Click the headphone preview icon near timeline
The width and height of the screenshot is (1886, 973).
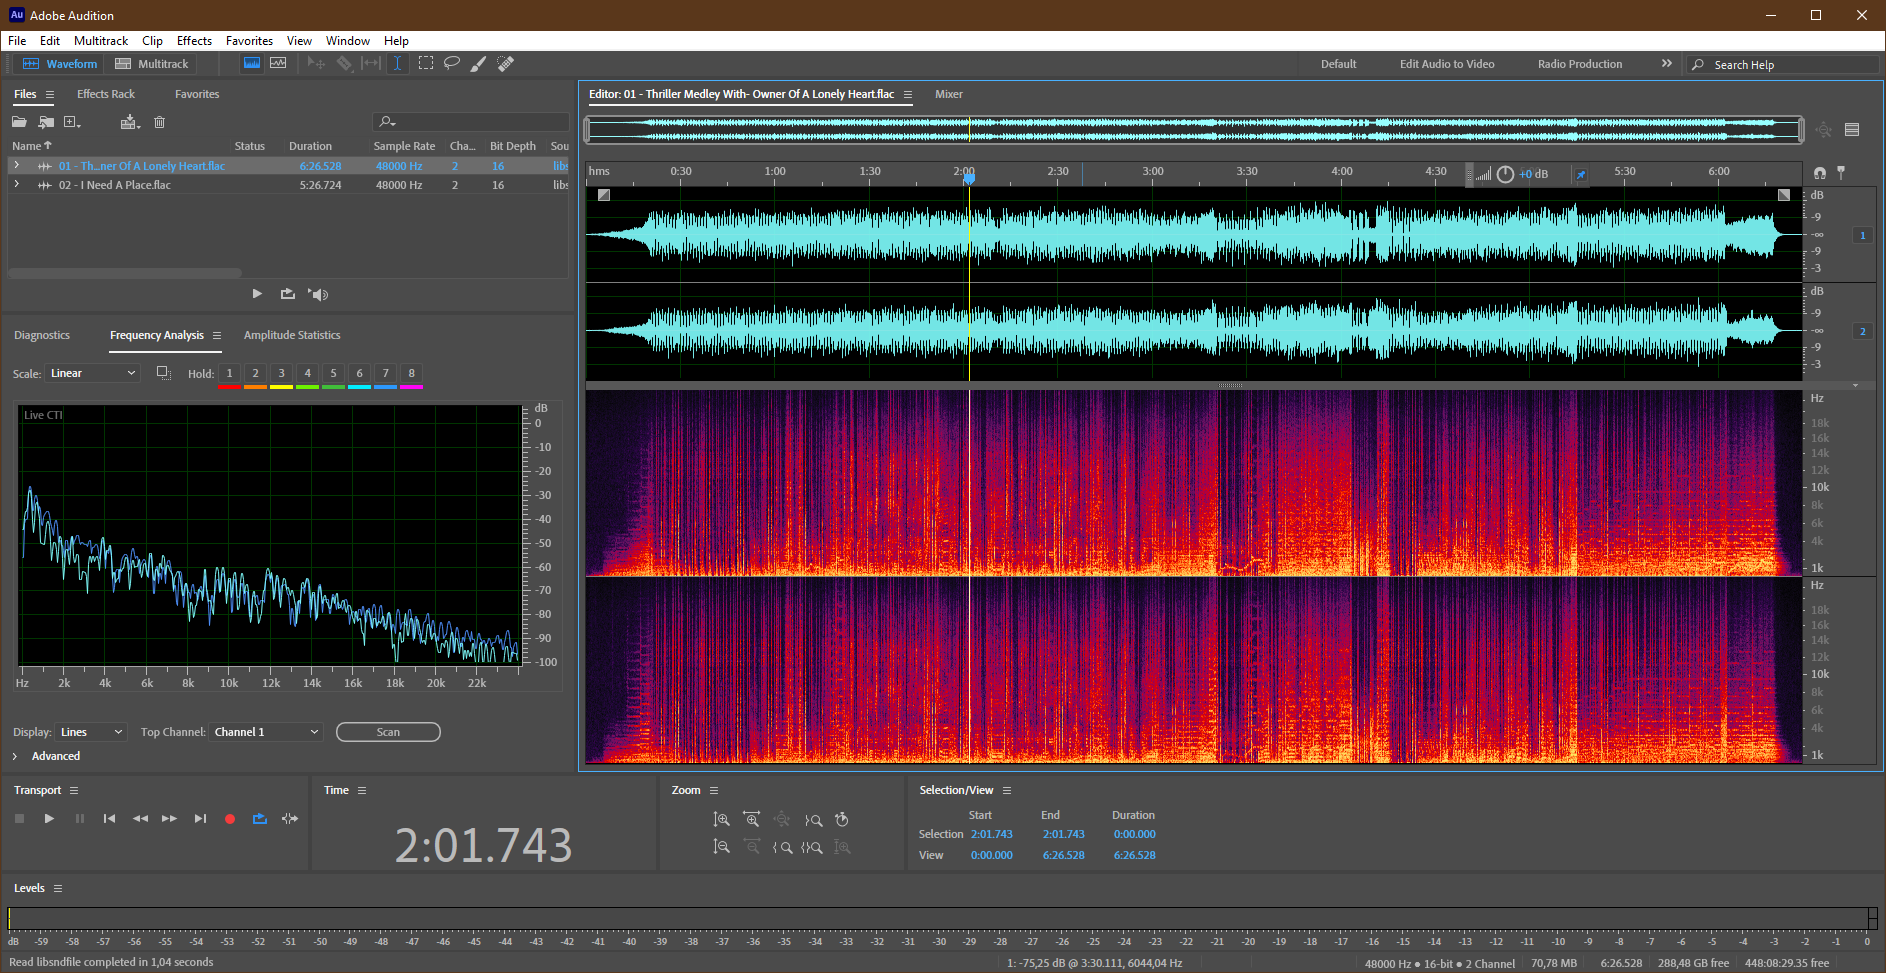pyautogui.click(x=1820, y=172)
